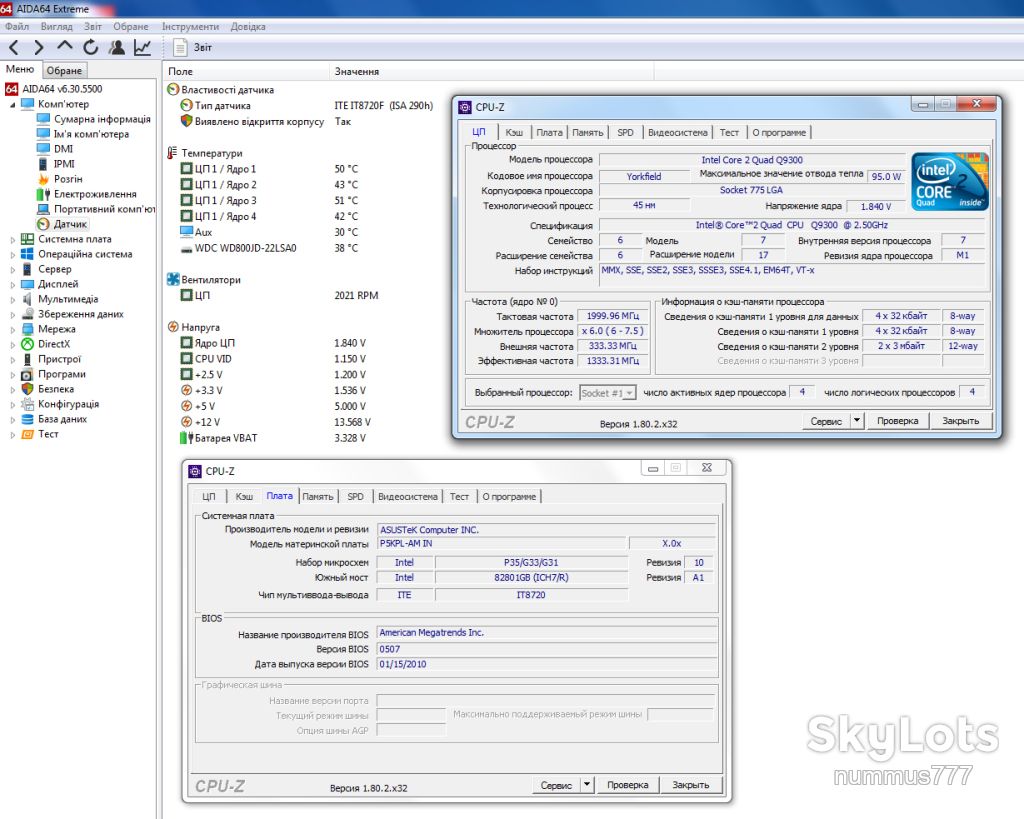Expand the Системна плата tree node
This screenshot has width=1024, height=819.
(12, 240)
